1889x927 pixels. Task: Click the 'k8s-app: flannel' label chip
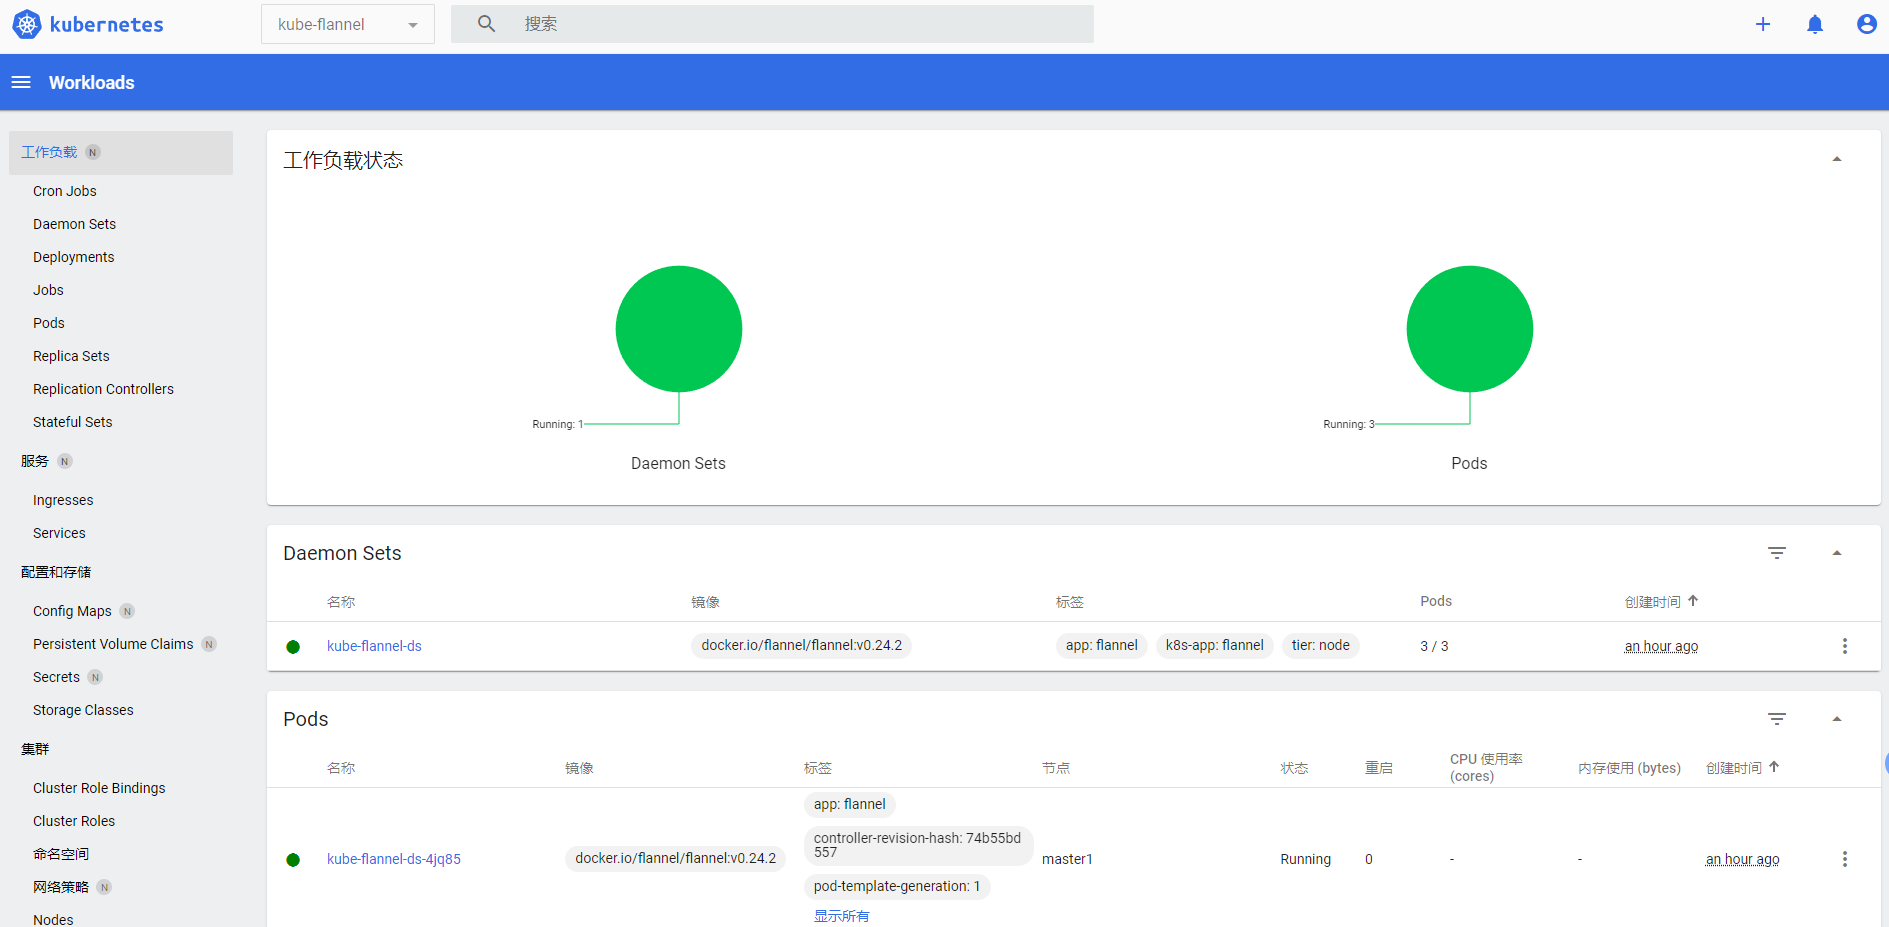tap(1214, 645)
